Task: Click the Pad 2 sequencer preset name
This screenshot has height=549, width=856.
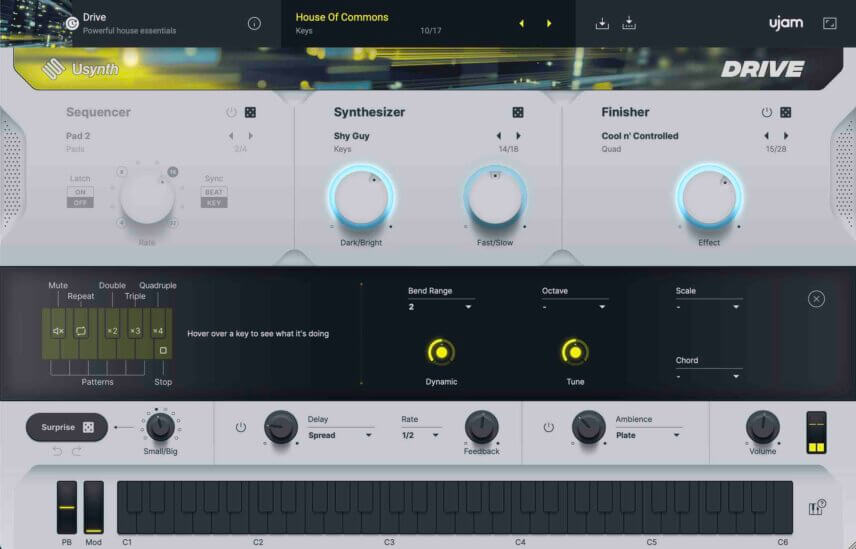Action: tap(78, 136)
